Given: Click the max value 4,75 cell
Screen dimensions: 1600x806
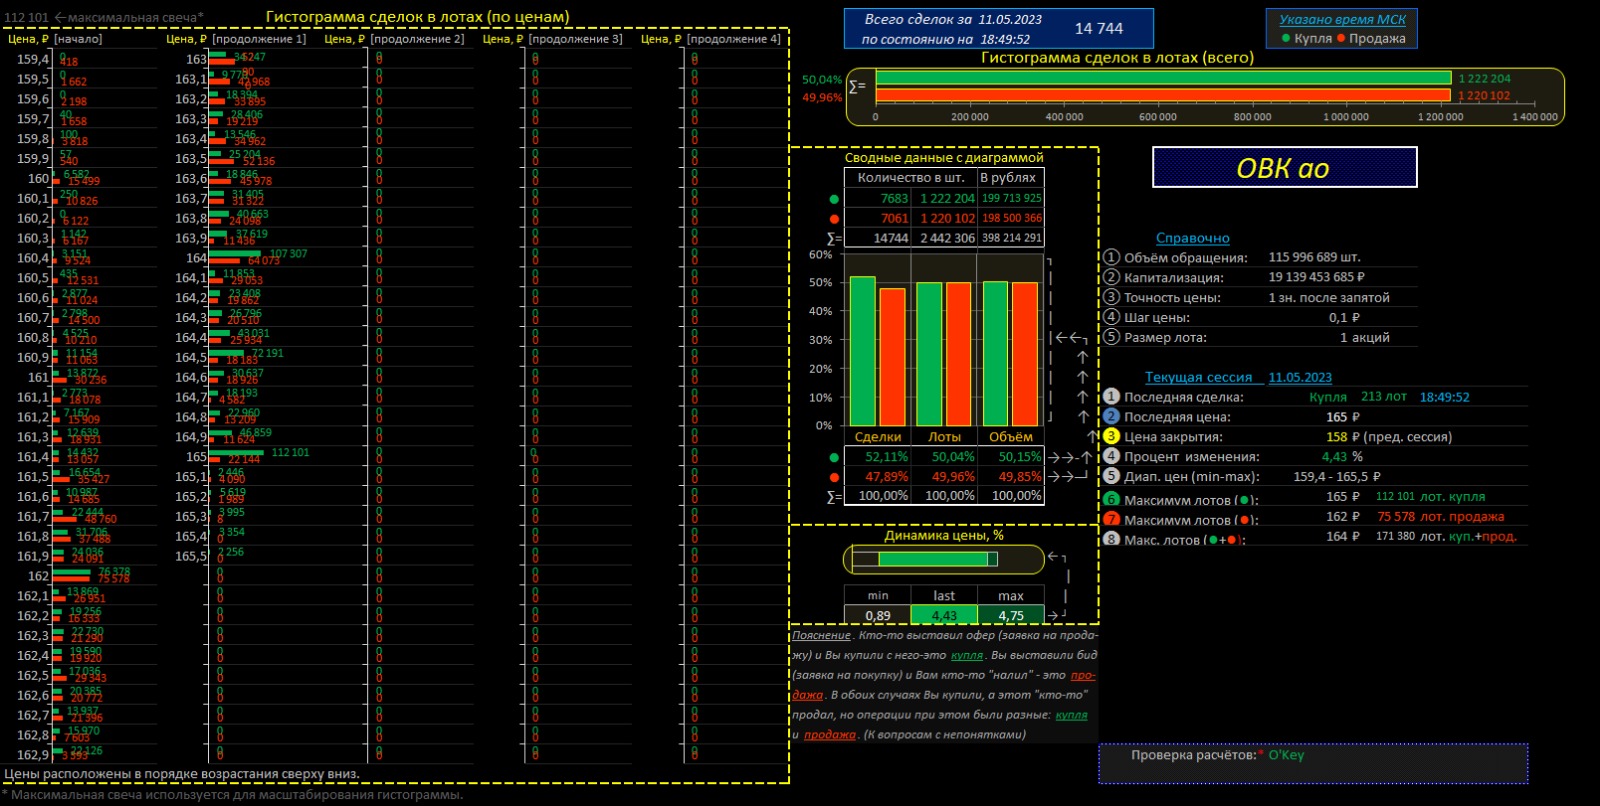Looking at the screenshot, I should coord(1011,615).
